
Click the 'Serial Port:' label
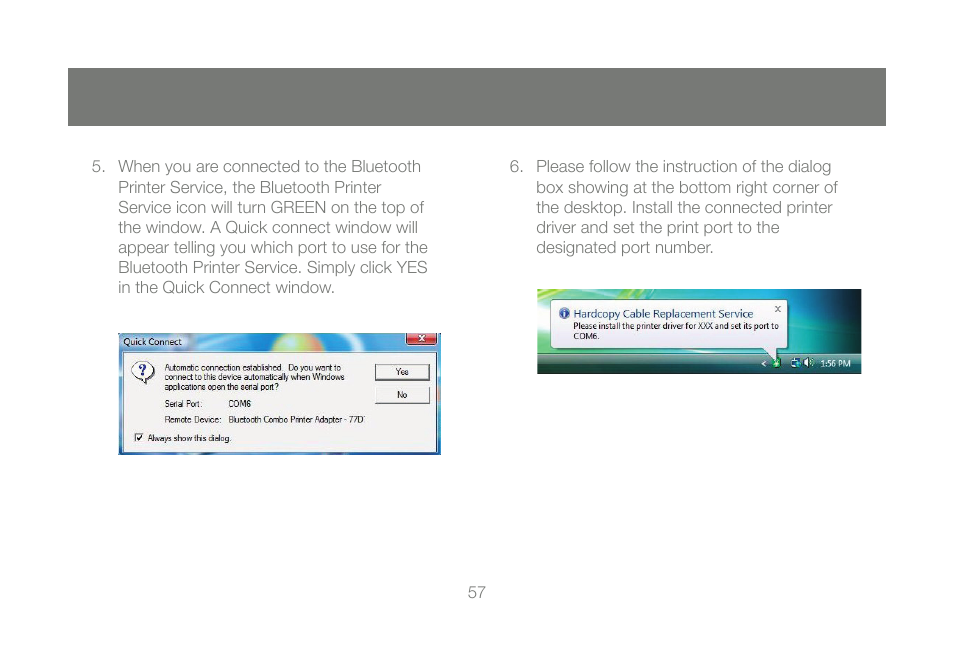click(183, 403)
